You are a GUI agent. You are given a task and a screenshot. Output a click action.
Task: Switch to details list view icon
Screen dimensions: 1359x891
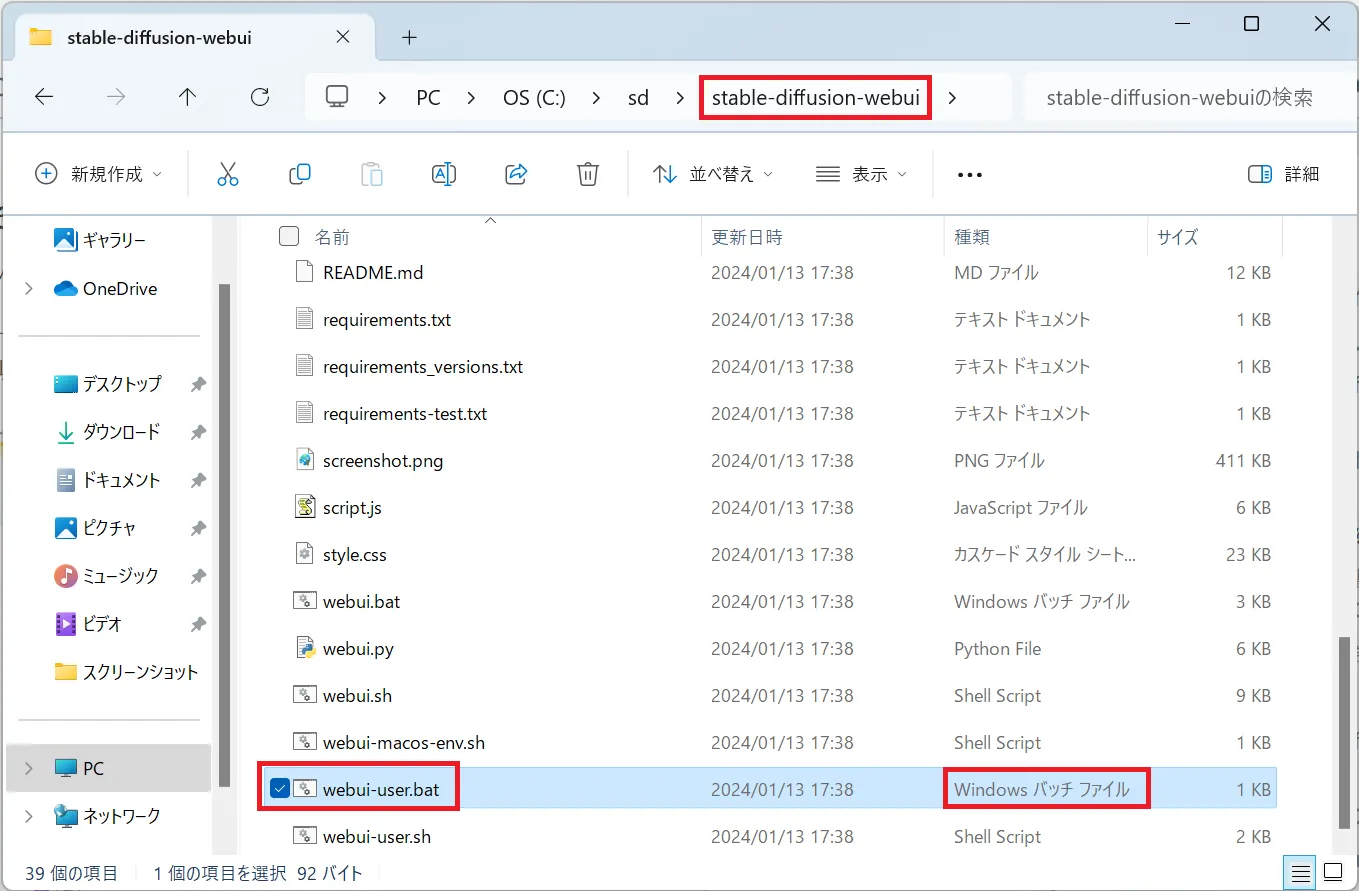click(1299, 871)
